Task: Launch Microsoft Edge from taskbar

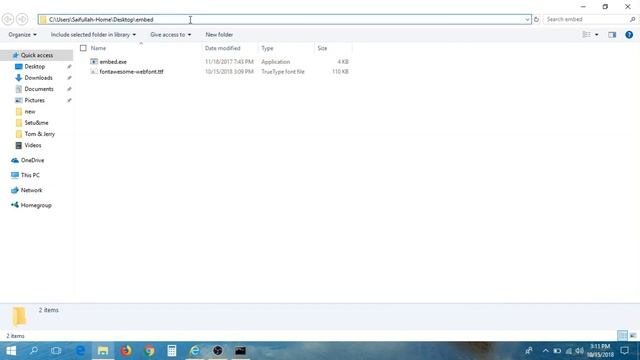Action: (80, 351)
